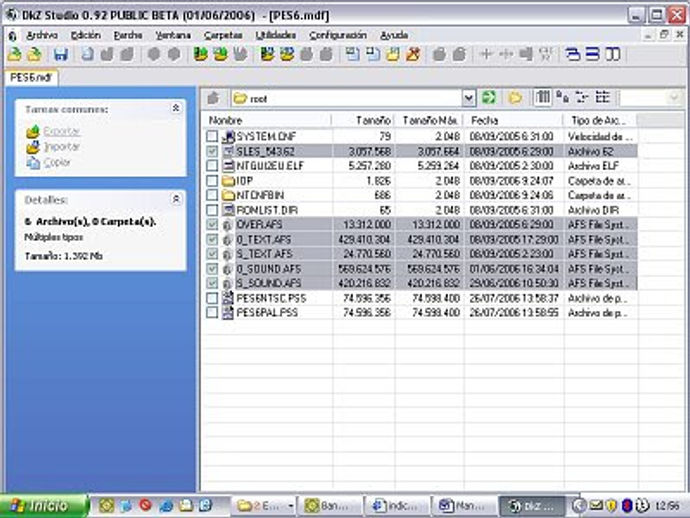The image size is (690, 518).
Task: Click the Tipo de Arc... column header
Action: point(601,120)
